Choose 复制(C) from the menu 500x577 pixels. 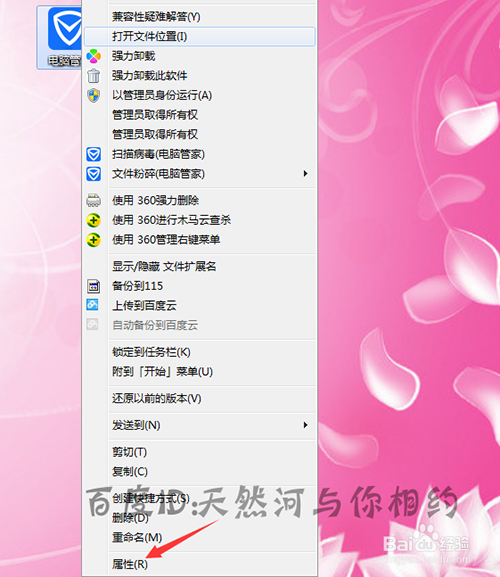(200, 472)
